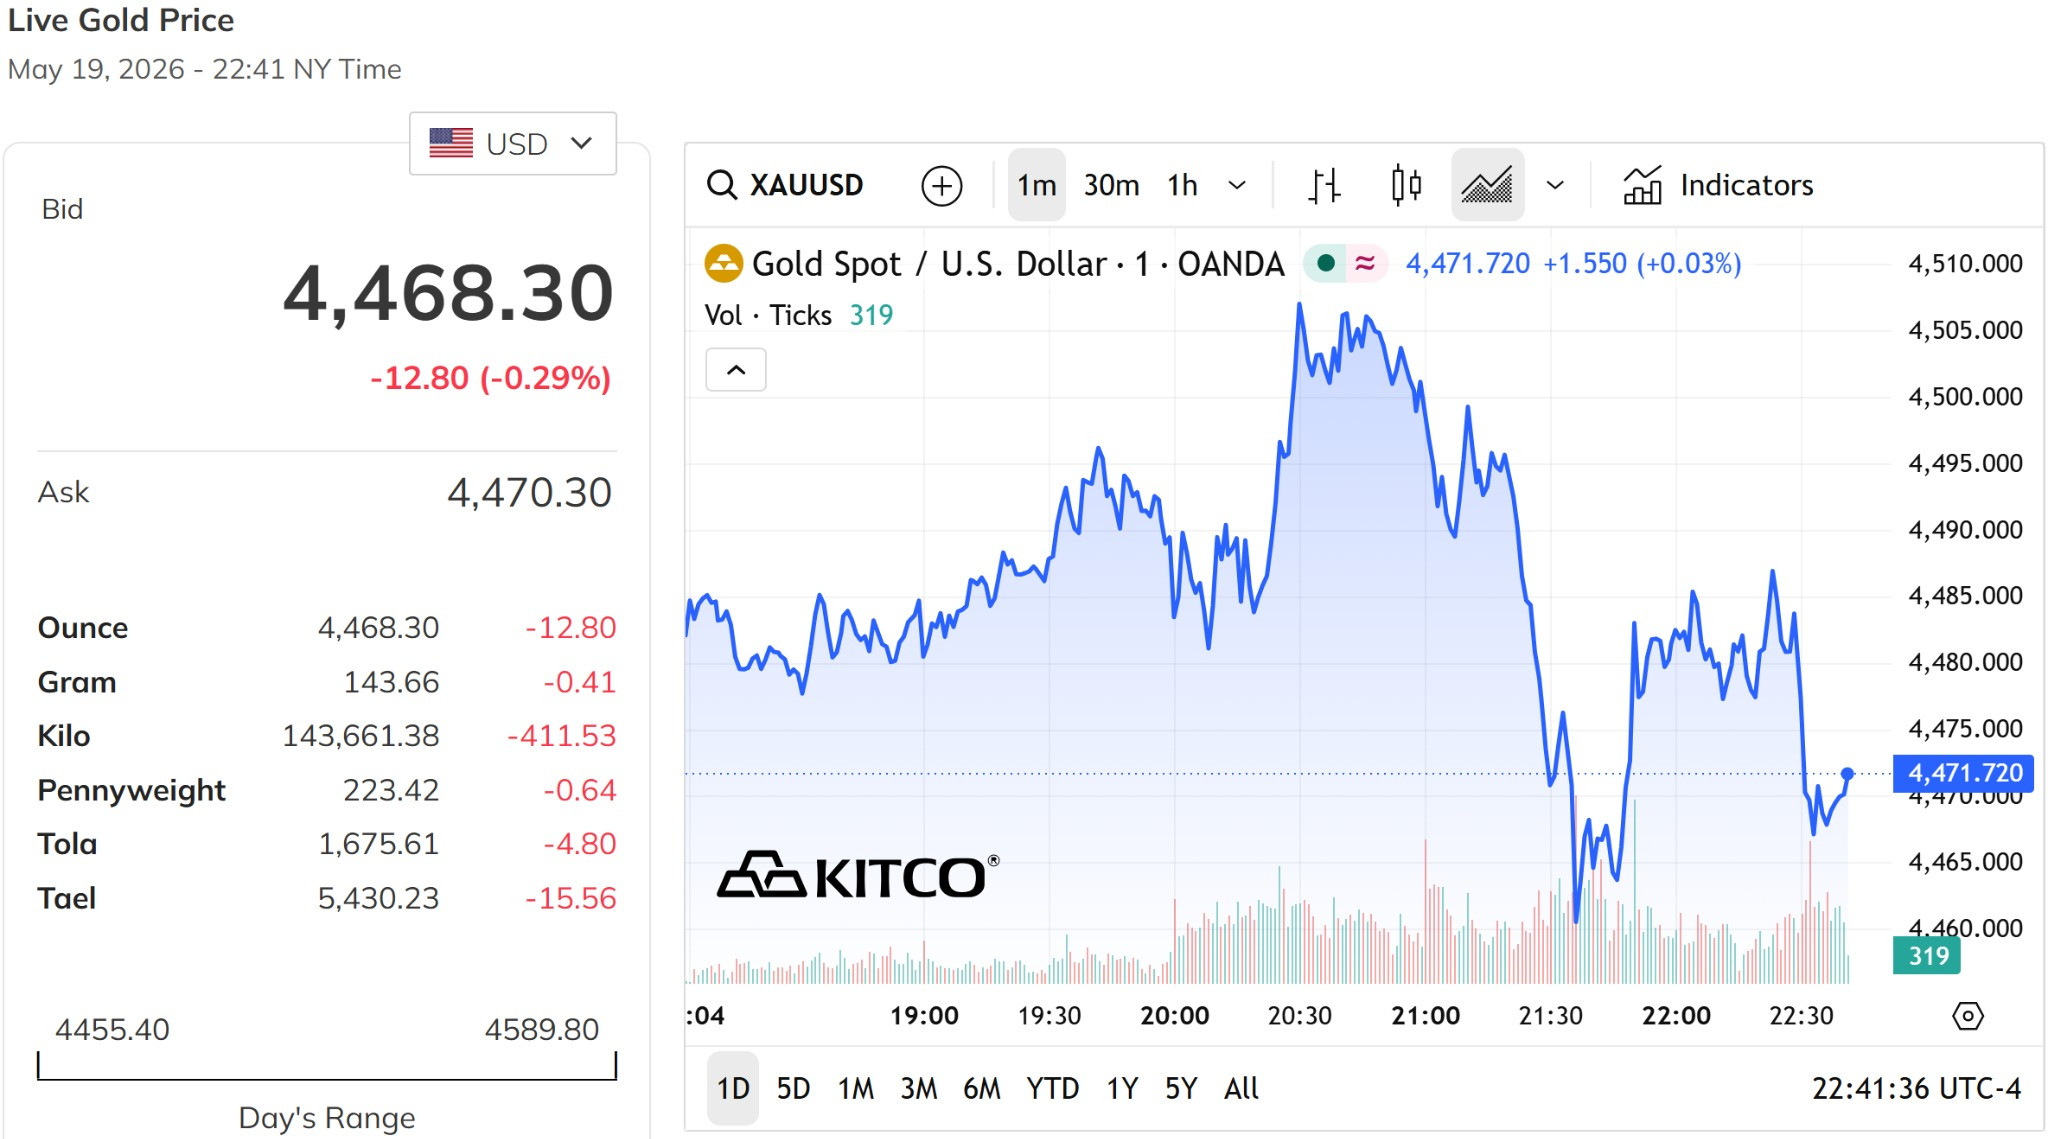This screenshot has width=2048, height=1139.
Task: Open chart settings hexagon icon
Action: pyautogui.click(x=1967, y=1016)
